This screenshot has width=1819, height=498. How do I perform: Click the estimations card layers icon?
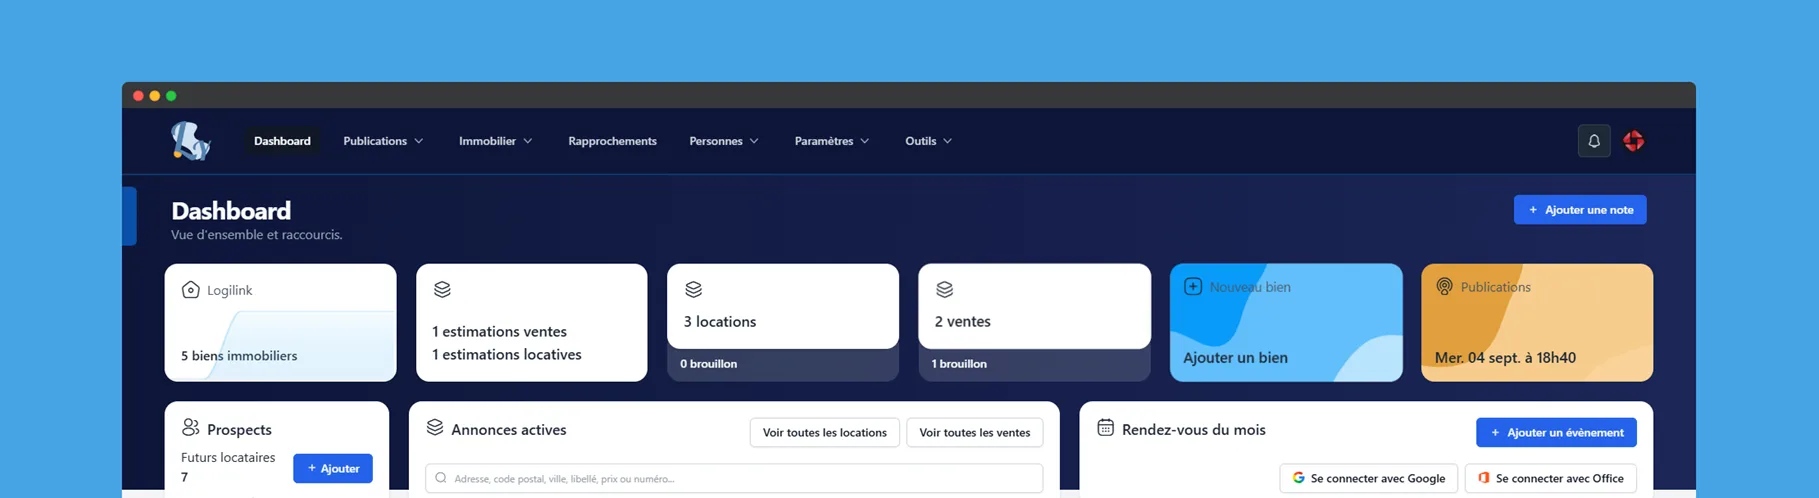coord(442,289)
